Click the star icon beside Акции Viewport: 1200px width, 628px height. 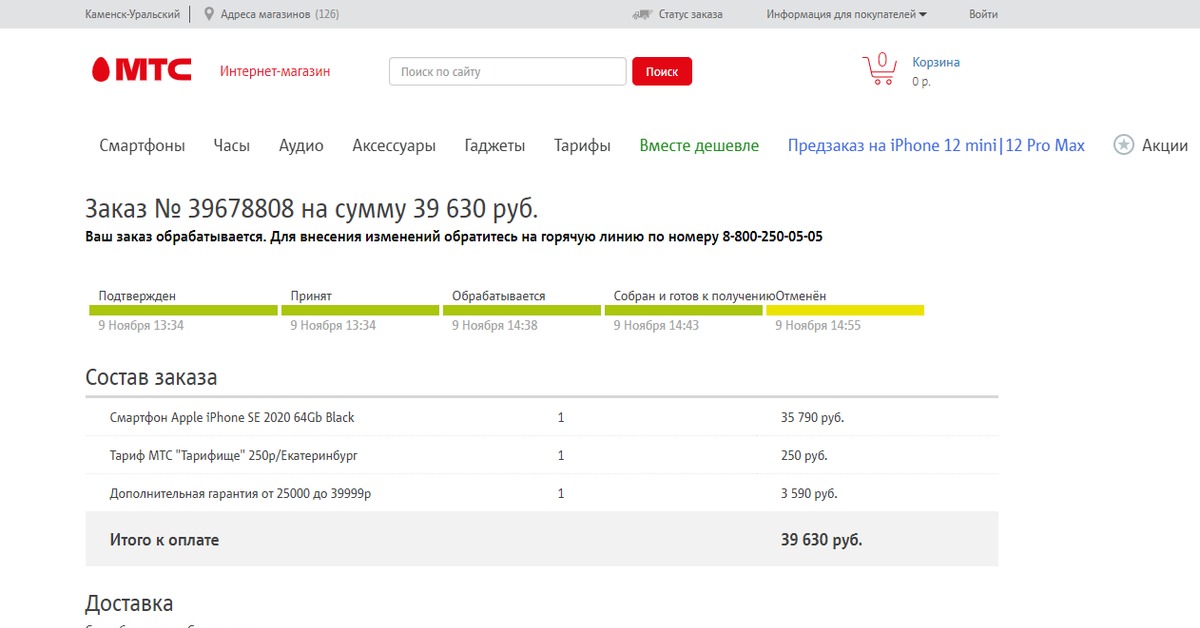click(1124, 145)
